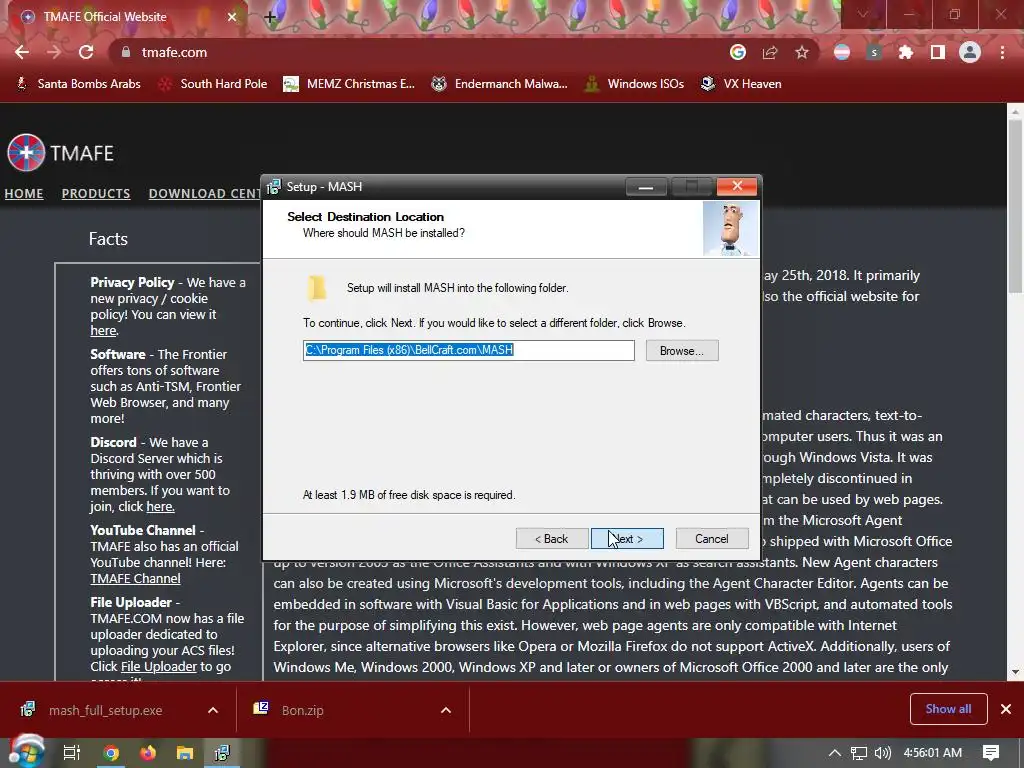Select the MASH setup taskbar icon
The width and height of the screenshot is (1024, 768).
pyautogui.click(x=222, y=753)
